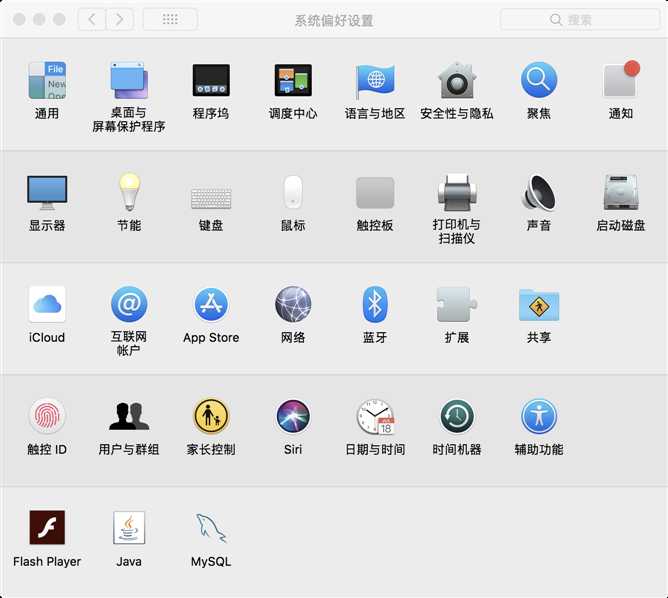Open 调度中心 (Mission Control) pane
Image resolution: width=668 pixels, height=598 pixels.
click(x=293, y=81)
